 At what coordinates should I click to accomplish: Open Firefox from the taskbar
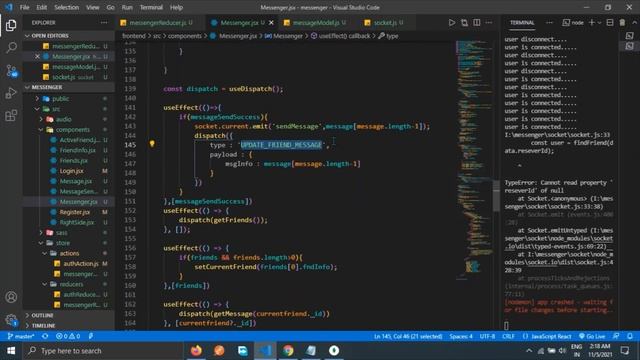196,351
